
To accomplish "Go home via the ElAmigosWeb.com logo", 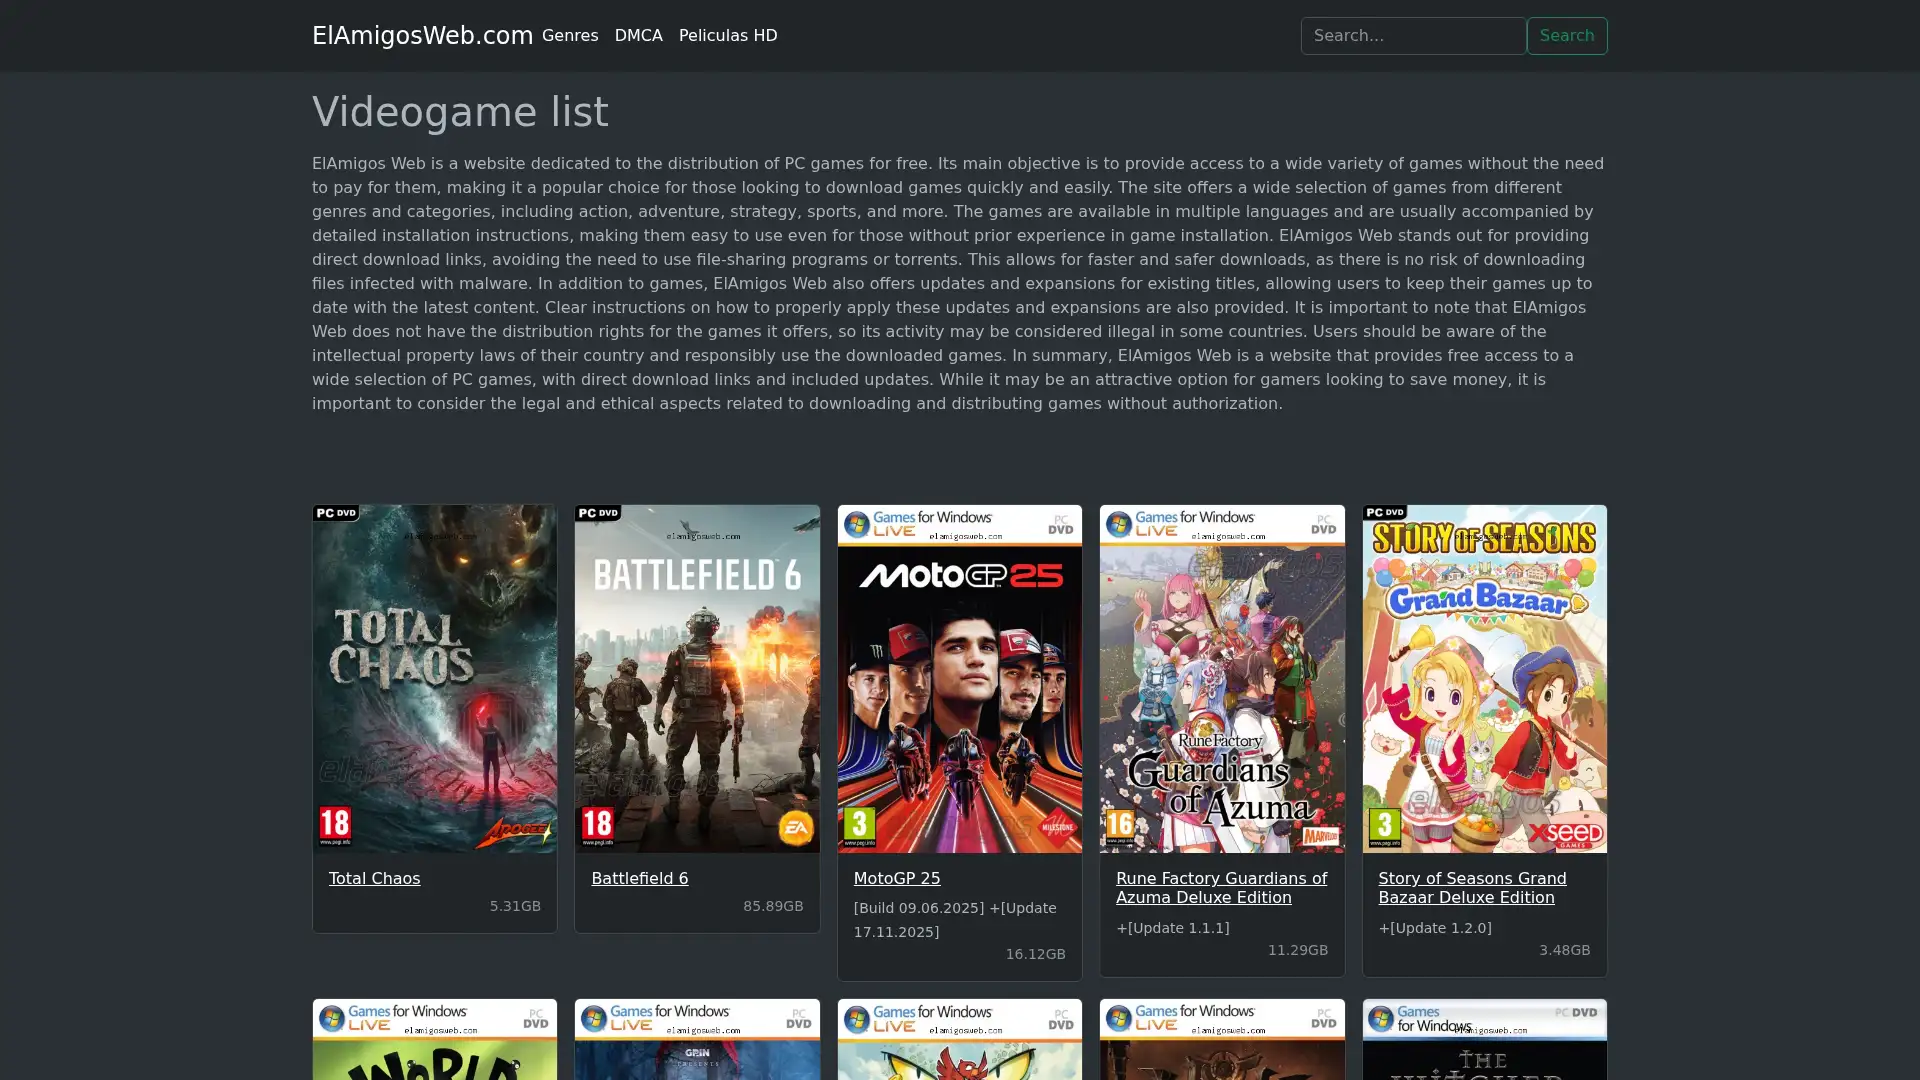I will (422, 35).
